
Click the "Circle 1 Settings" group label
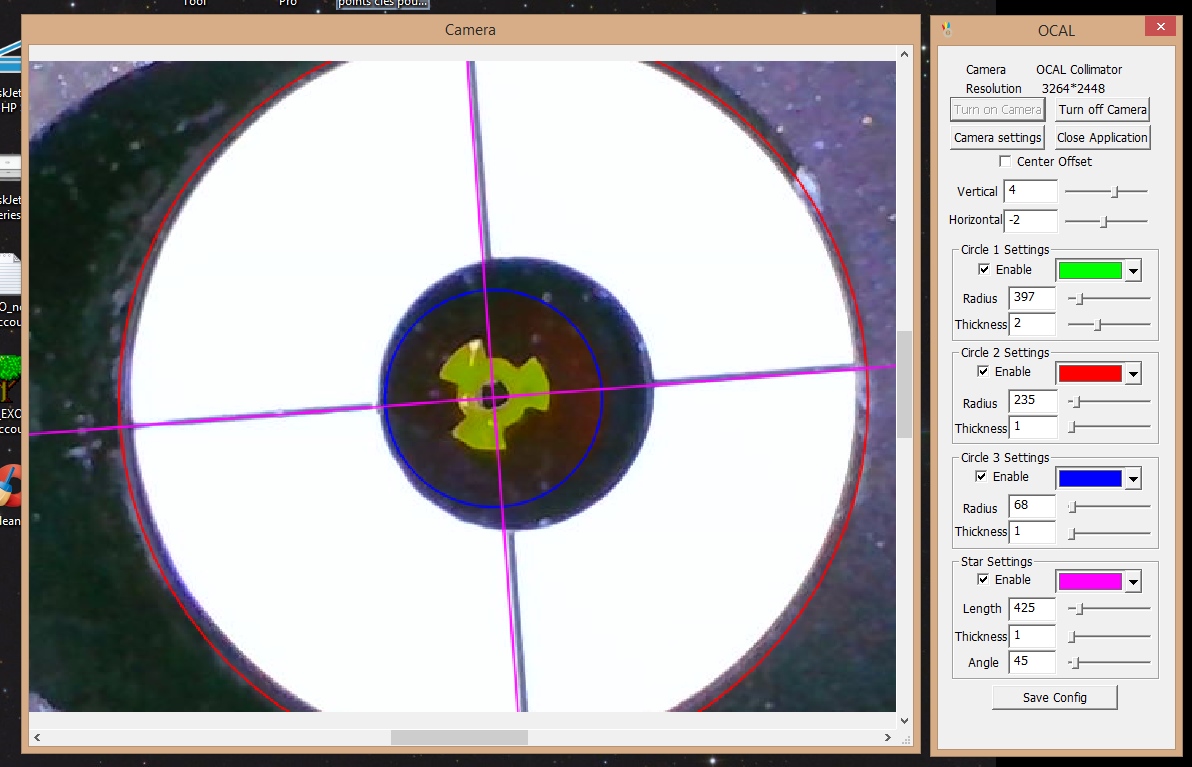1004,249
